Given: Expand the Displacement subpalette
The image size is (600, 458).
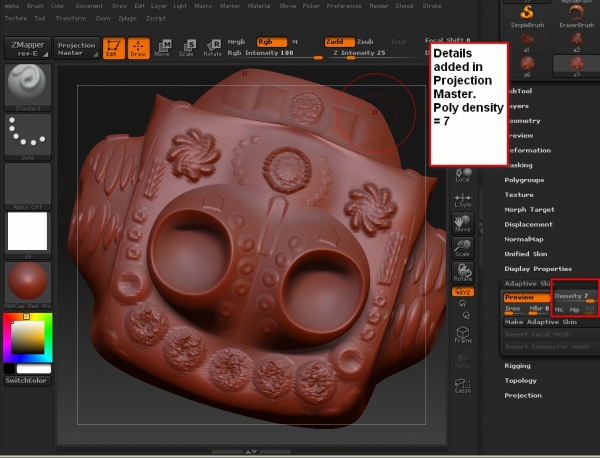Looking at the screenshot, I should [x=528, y=225].
